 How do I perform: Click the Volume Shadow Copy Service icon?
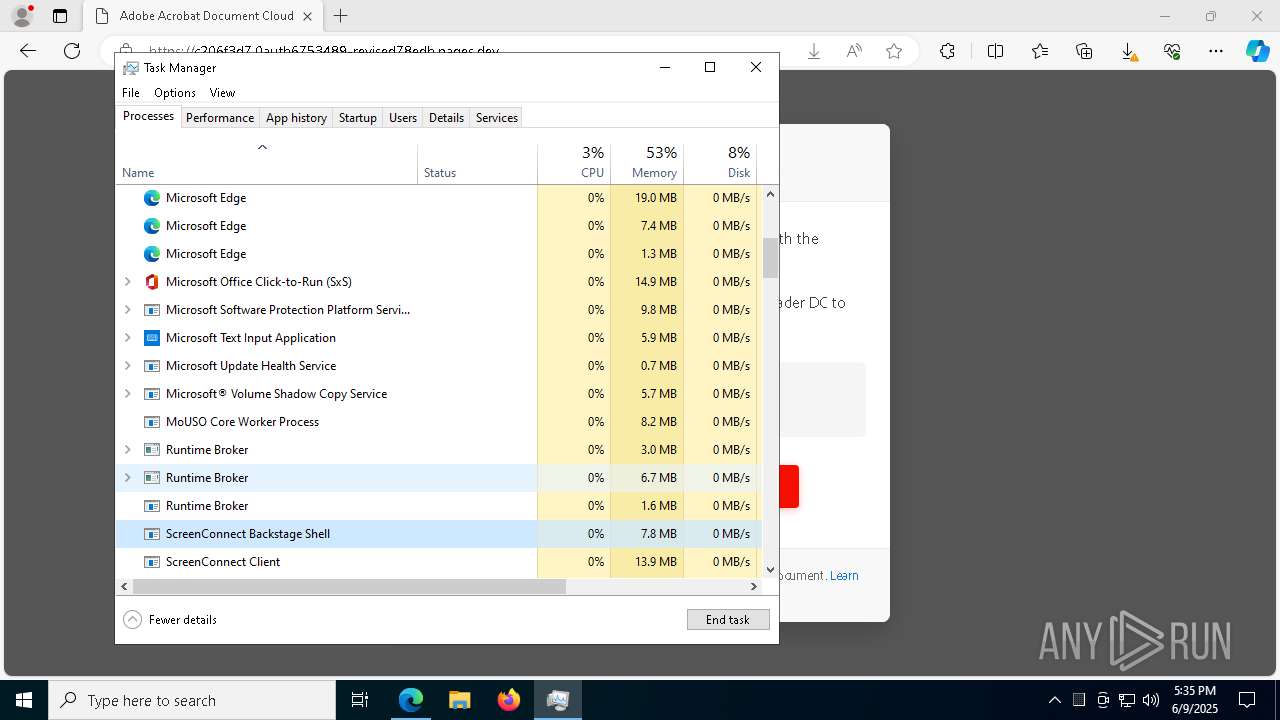pyautogui.click(x=152, y=394)
